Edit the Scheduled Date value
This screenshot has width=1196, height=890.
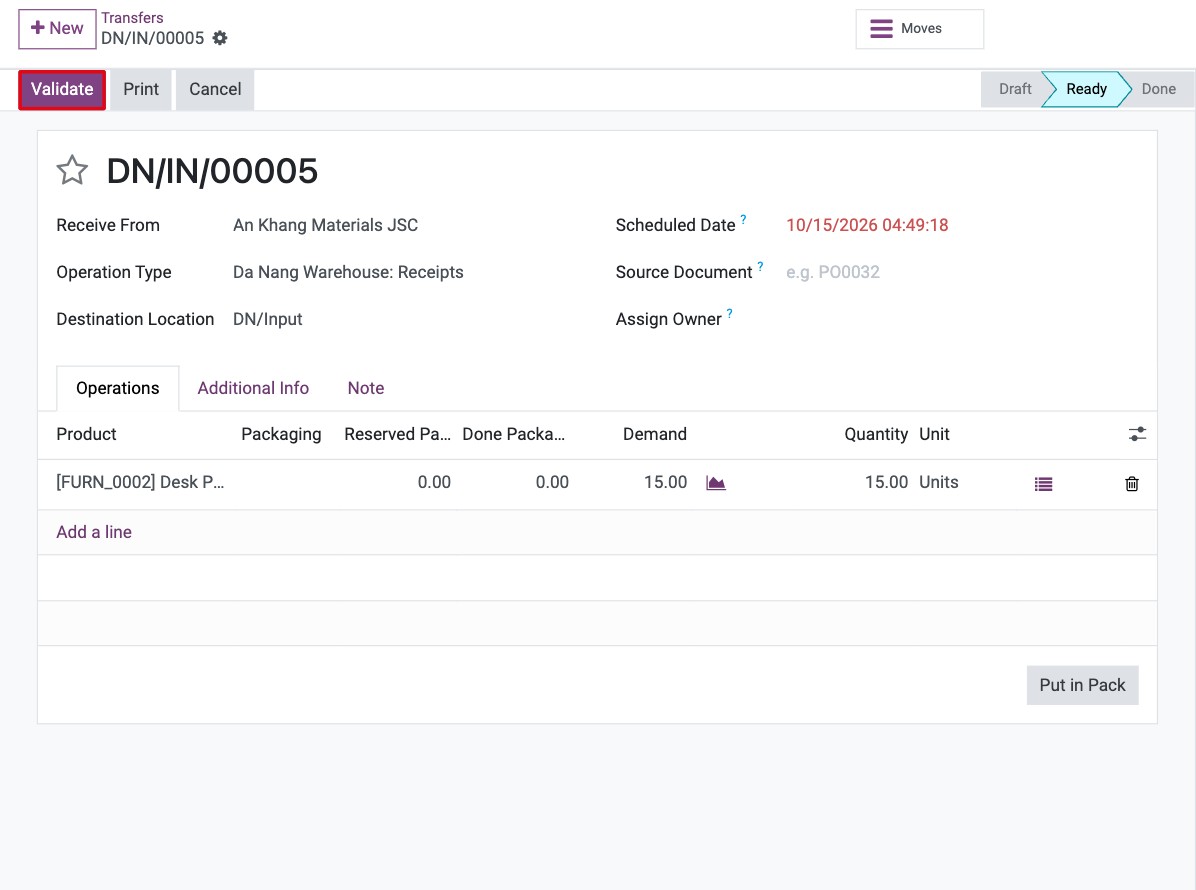coord(867,226)
